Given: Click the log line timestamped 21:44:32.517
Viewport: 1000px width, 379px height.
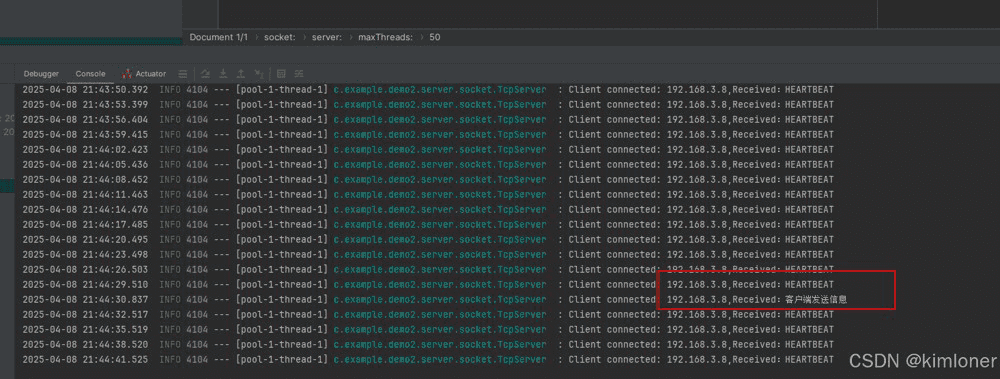Looking at the screenshot, I should tap(428, 315).
